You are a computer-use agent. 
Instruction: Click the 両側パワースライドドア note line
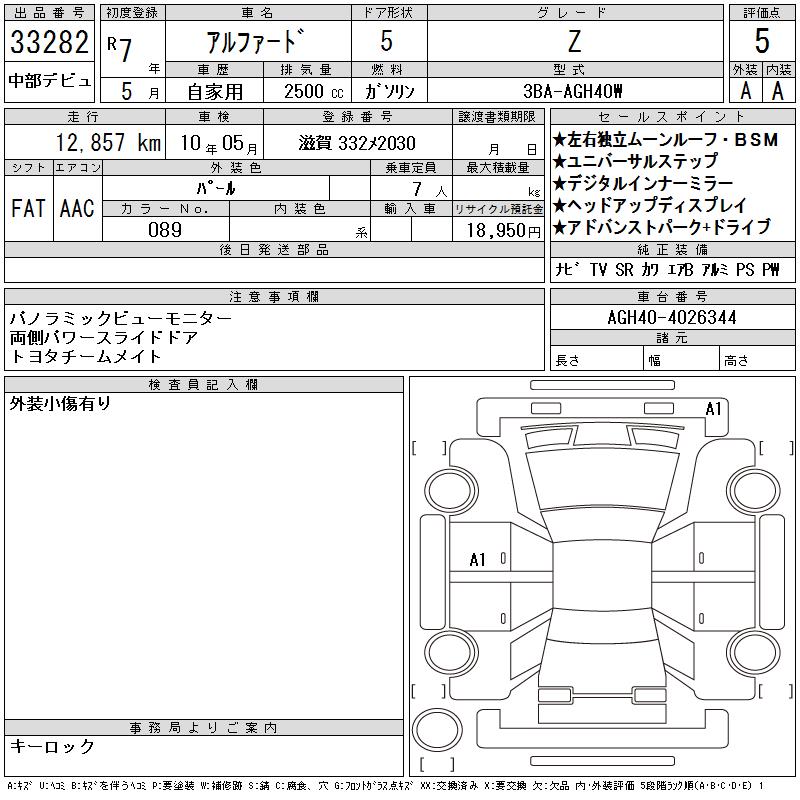104,337
